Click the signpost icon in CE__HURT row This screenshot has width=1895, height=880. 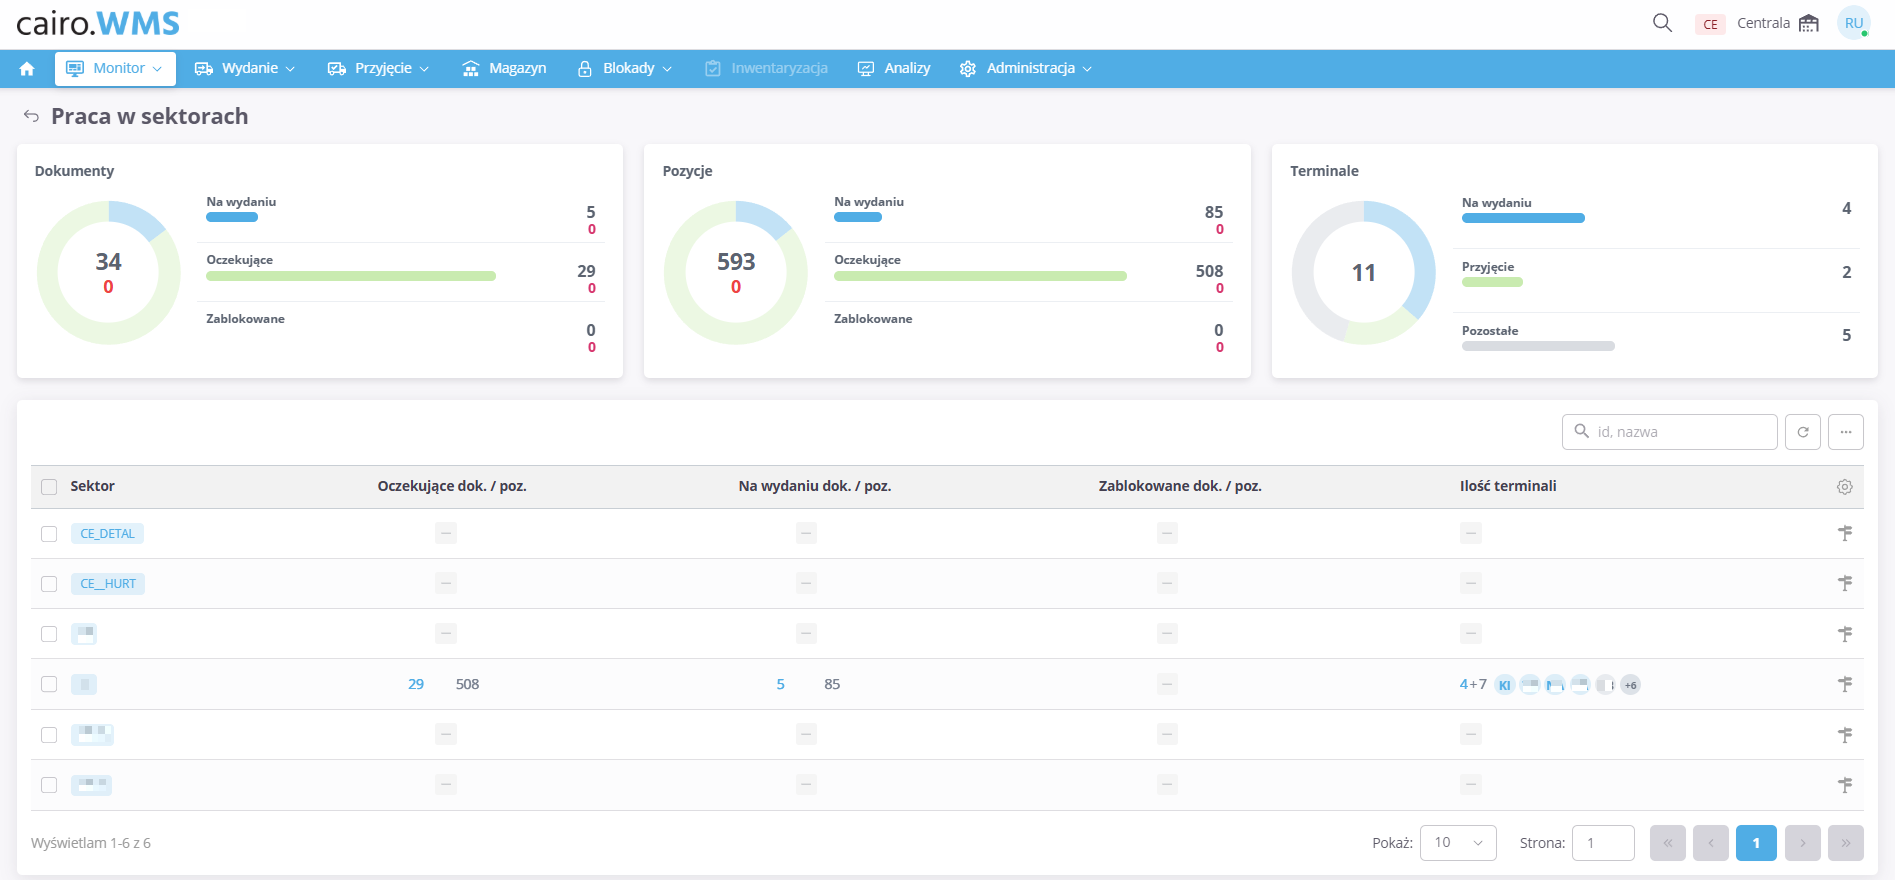coord(1845,583)
